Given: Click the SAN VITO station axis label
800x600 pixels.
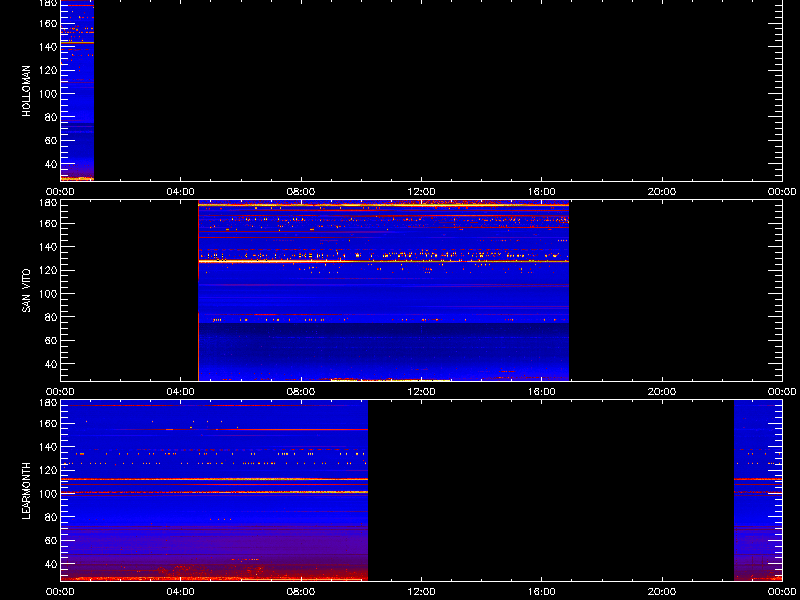Looking at the screenshot, I should [x=27, y=290].
